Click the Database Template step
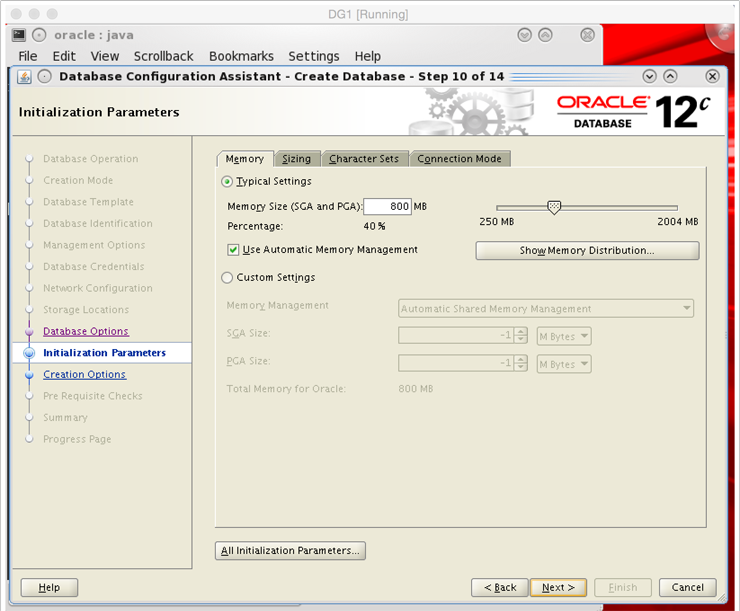Viewport: 740px width, 611px height. pyautogui.click(x=88, y=202)
